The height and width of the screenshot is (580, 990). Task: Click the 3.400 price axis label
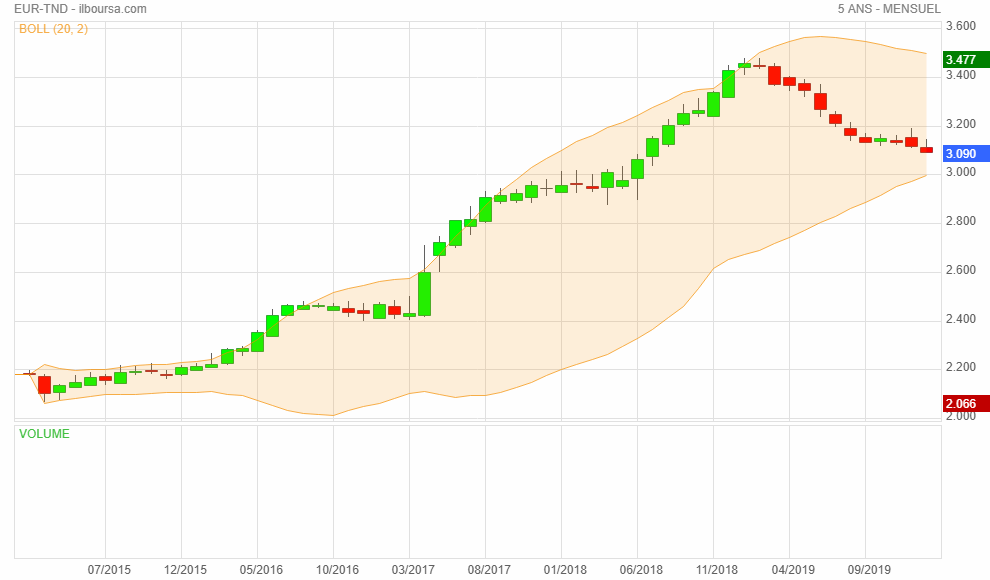click(x=960, y=75)
